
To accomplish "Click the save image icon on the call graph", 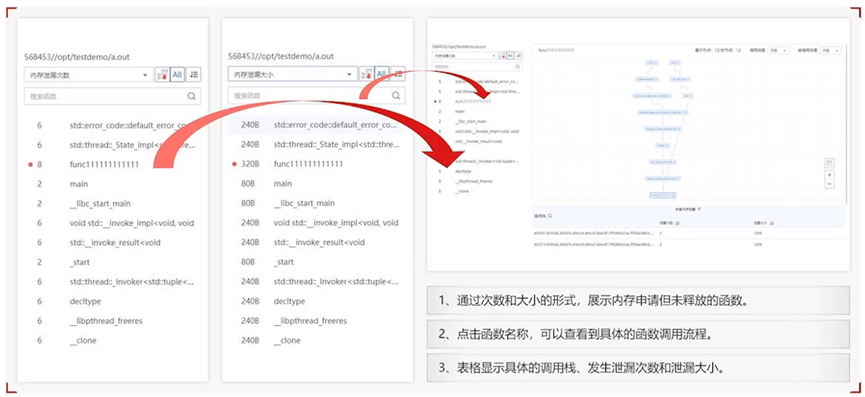I will point(830,163).
